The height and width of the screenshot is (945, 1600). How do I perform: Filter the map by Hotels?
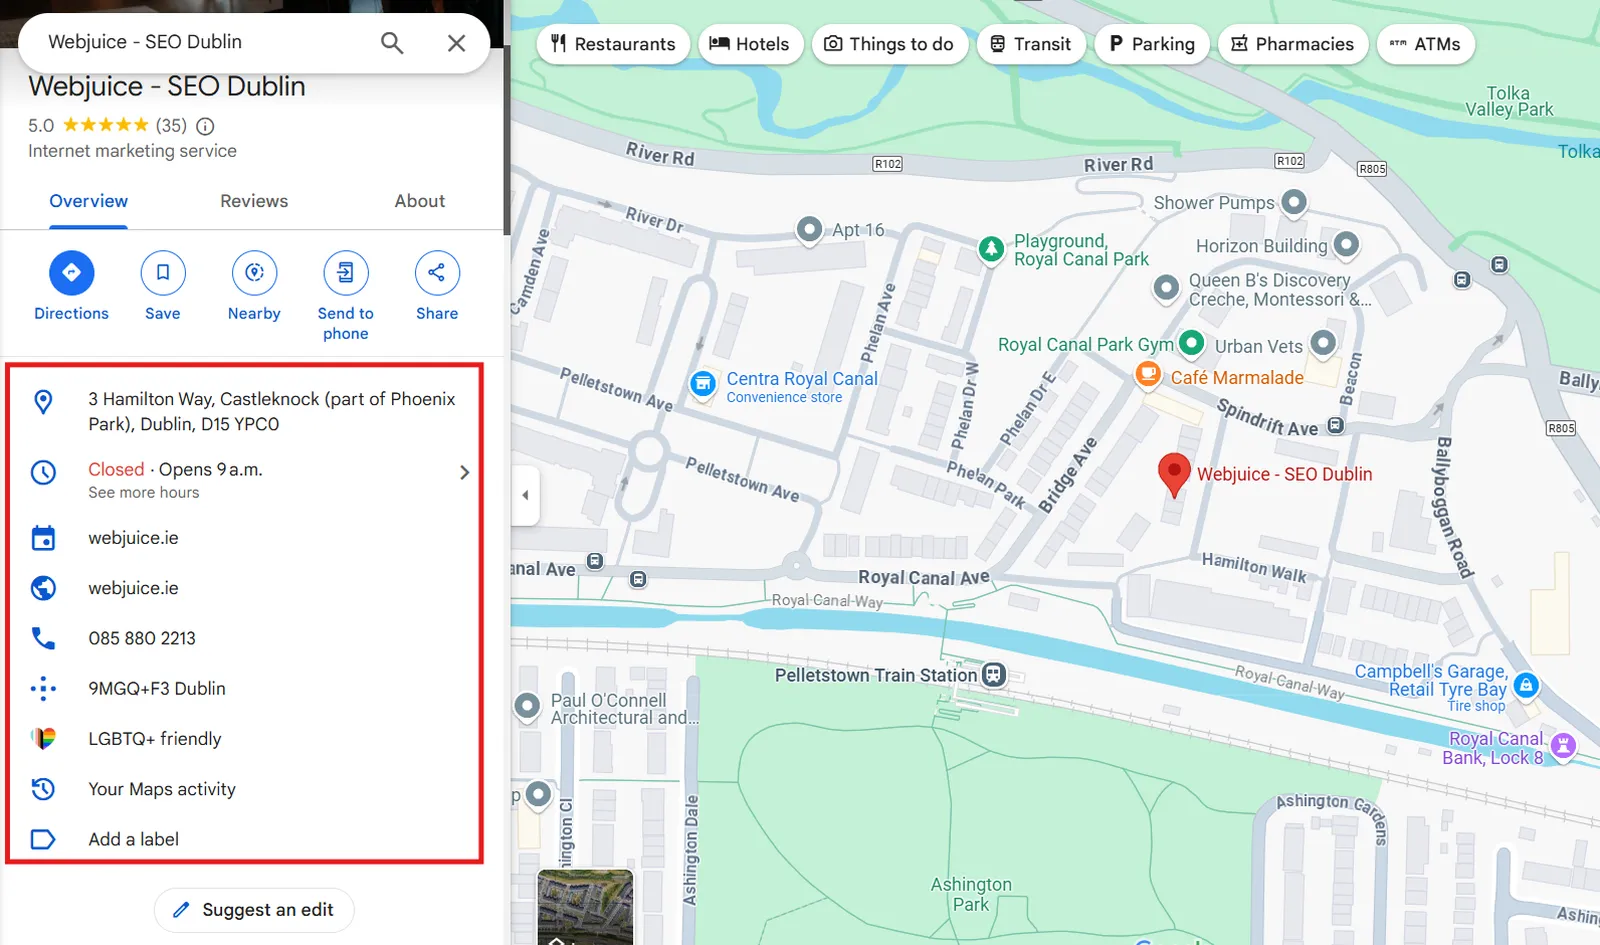(750, 44)
